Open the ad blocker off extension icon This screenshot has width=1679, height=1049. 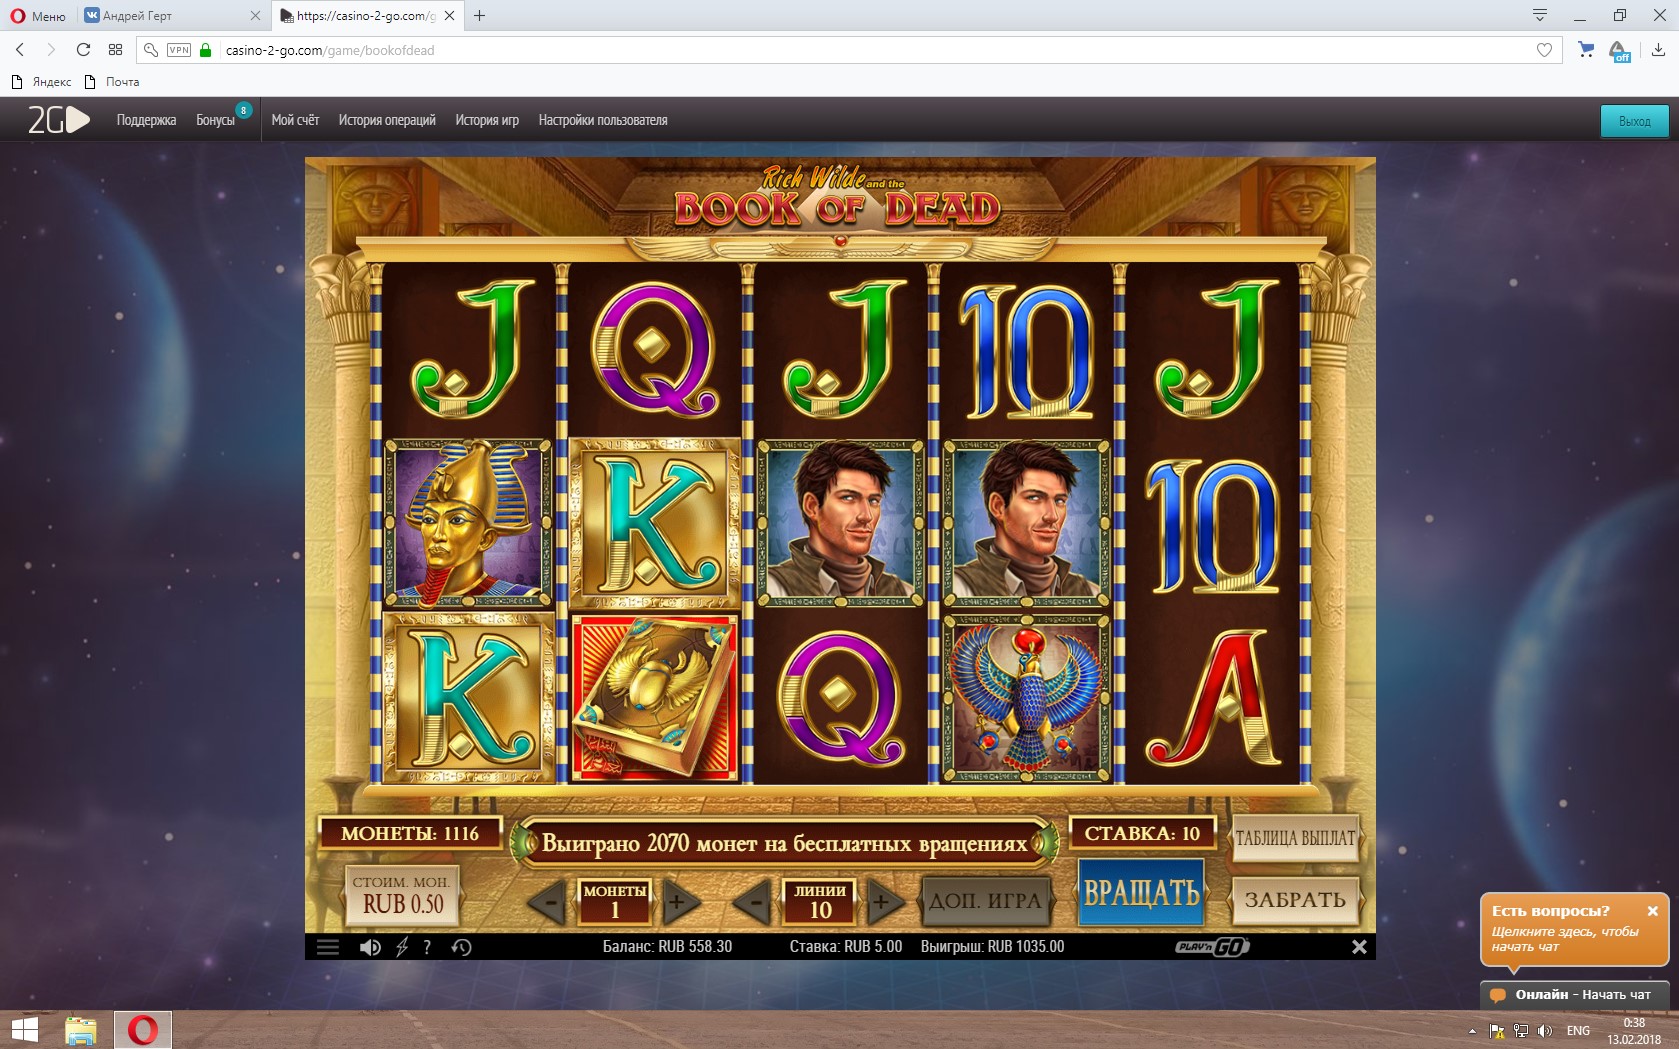pos(1620,51)
